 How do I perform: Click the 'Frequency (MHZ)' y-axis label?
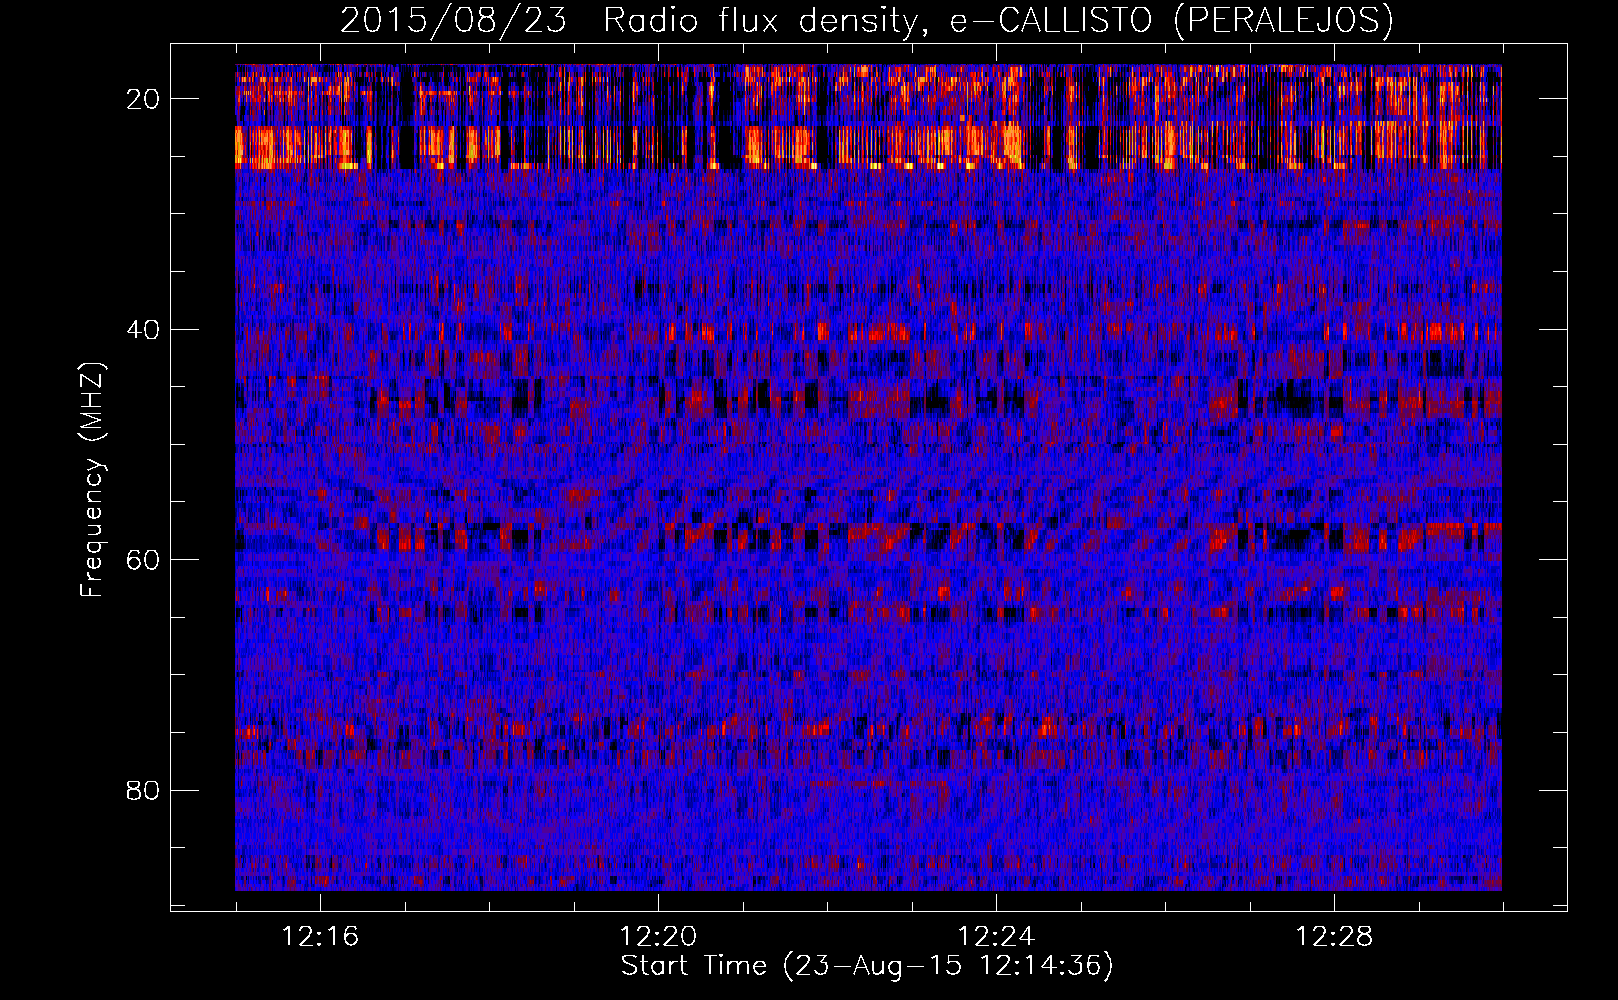92,480
